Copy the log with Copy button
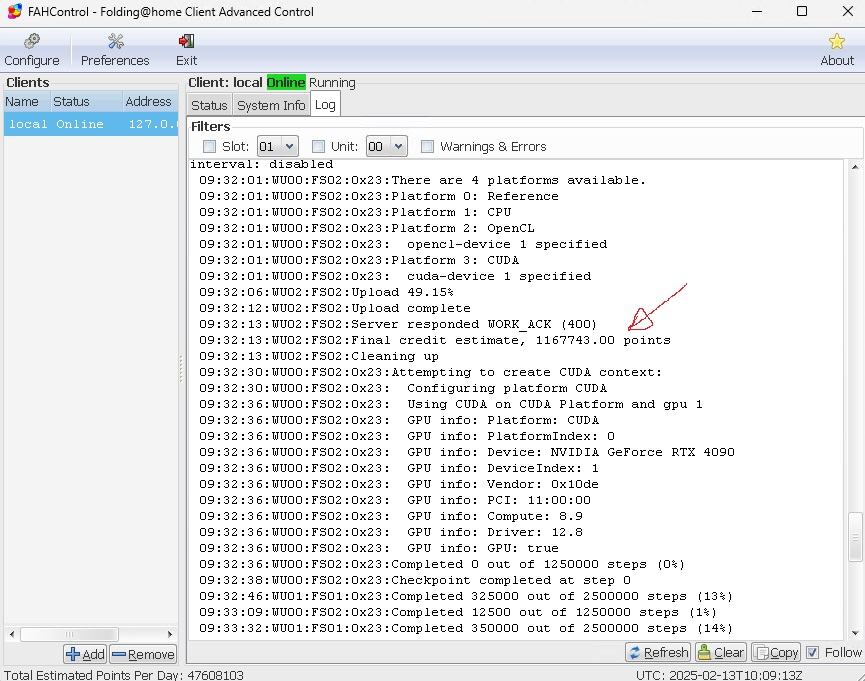Viewport: 865px width, 681px height. coord(776,652)
